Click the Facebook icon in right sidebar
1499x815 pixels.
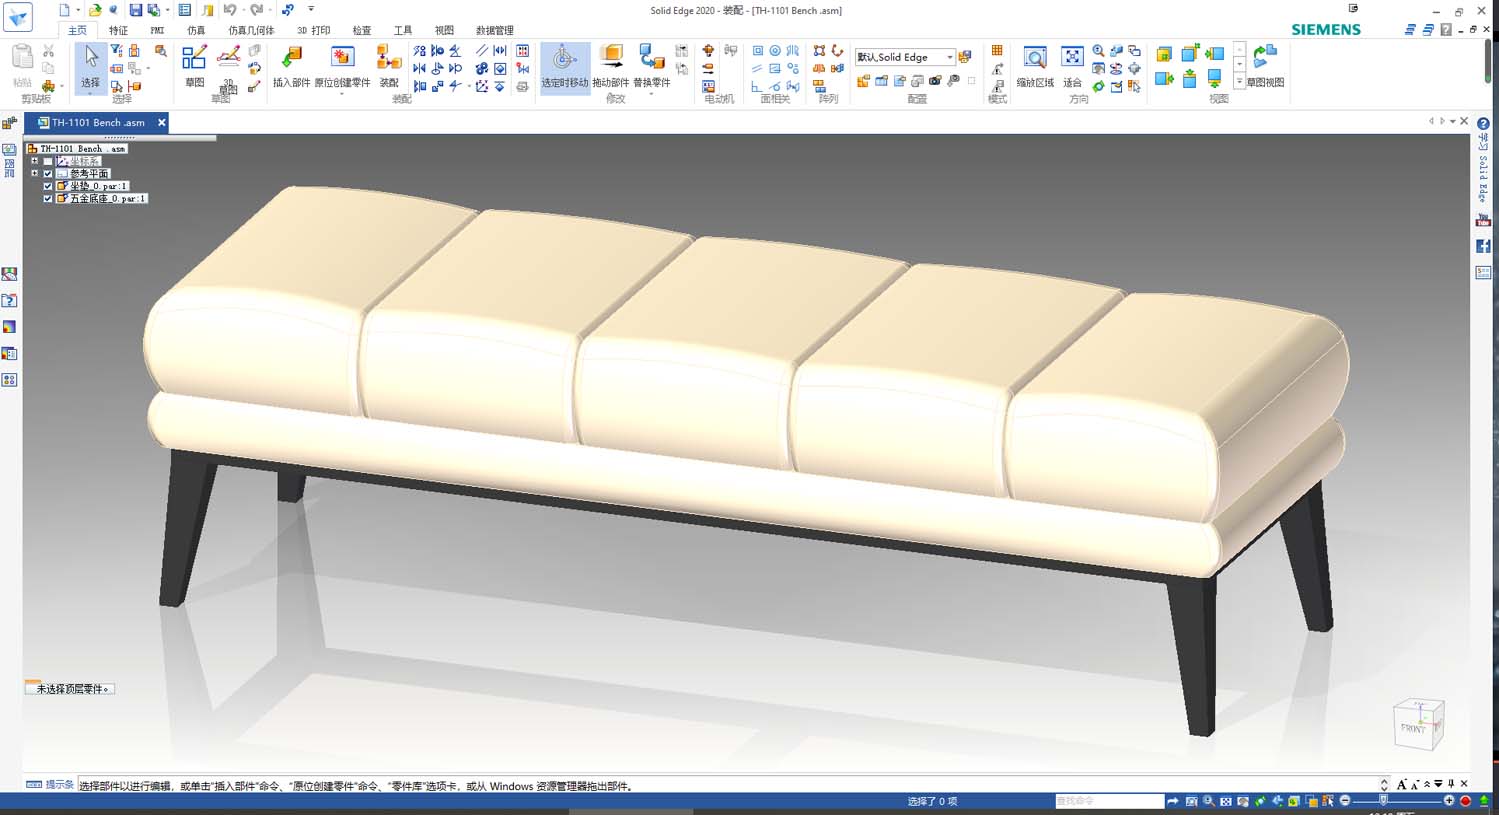click(1483, 246)
